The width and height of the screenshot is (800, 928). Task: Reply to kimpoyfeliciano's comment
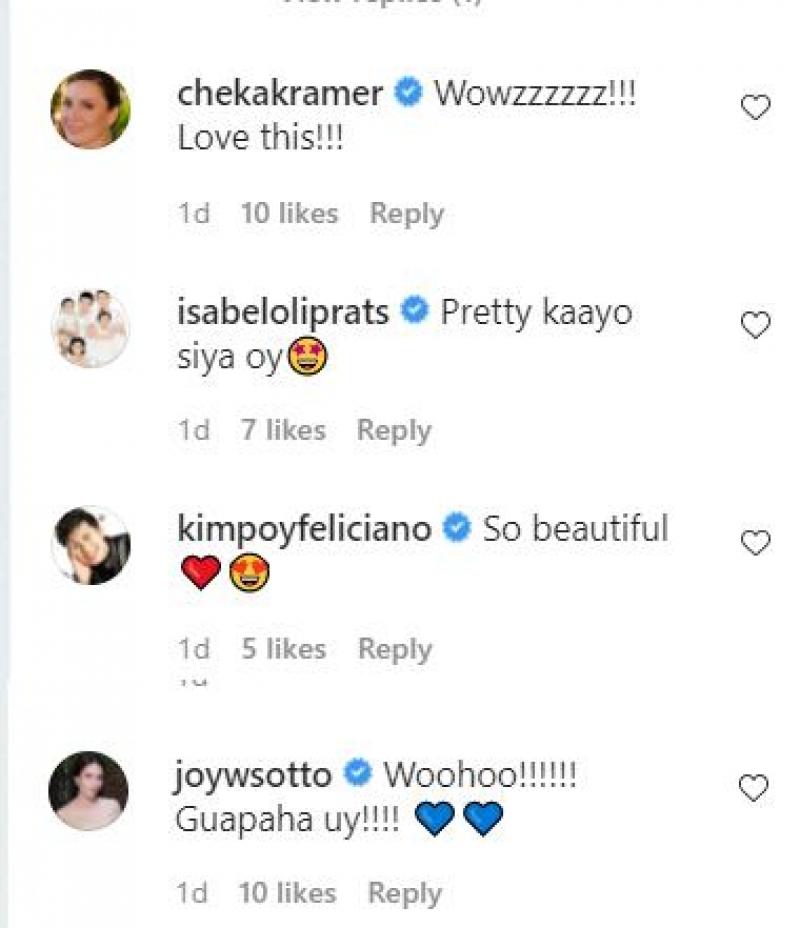395,649
